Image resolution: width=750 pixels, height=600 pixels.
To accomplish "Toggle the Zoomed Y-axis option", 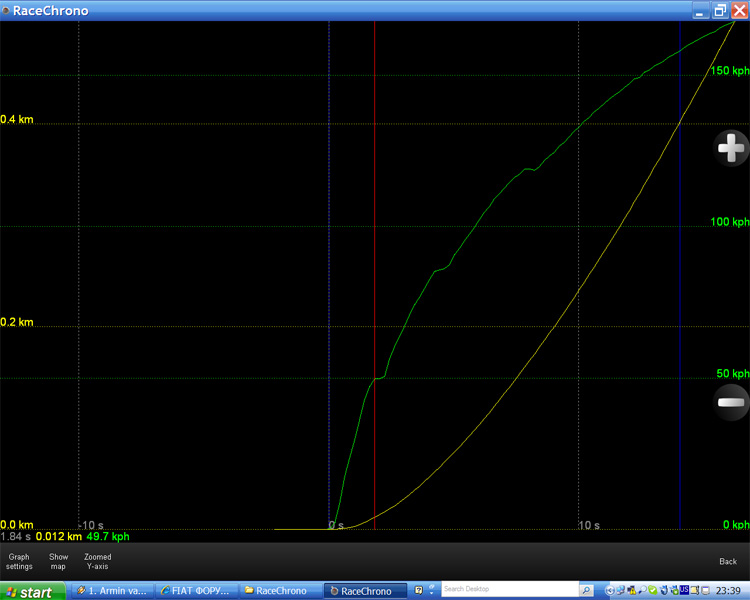I will [x=98, y=561].
